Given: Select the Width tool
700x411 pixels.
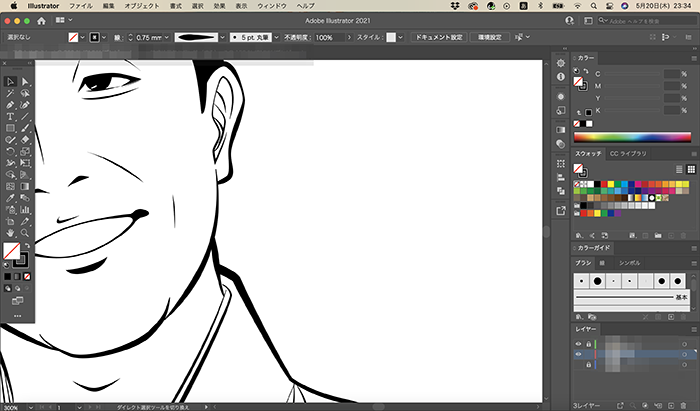Looking at the screenshot, I should [x=10, y=163].
